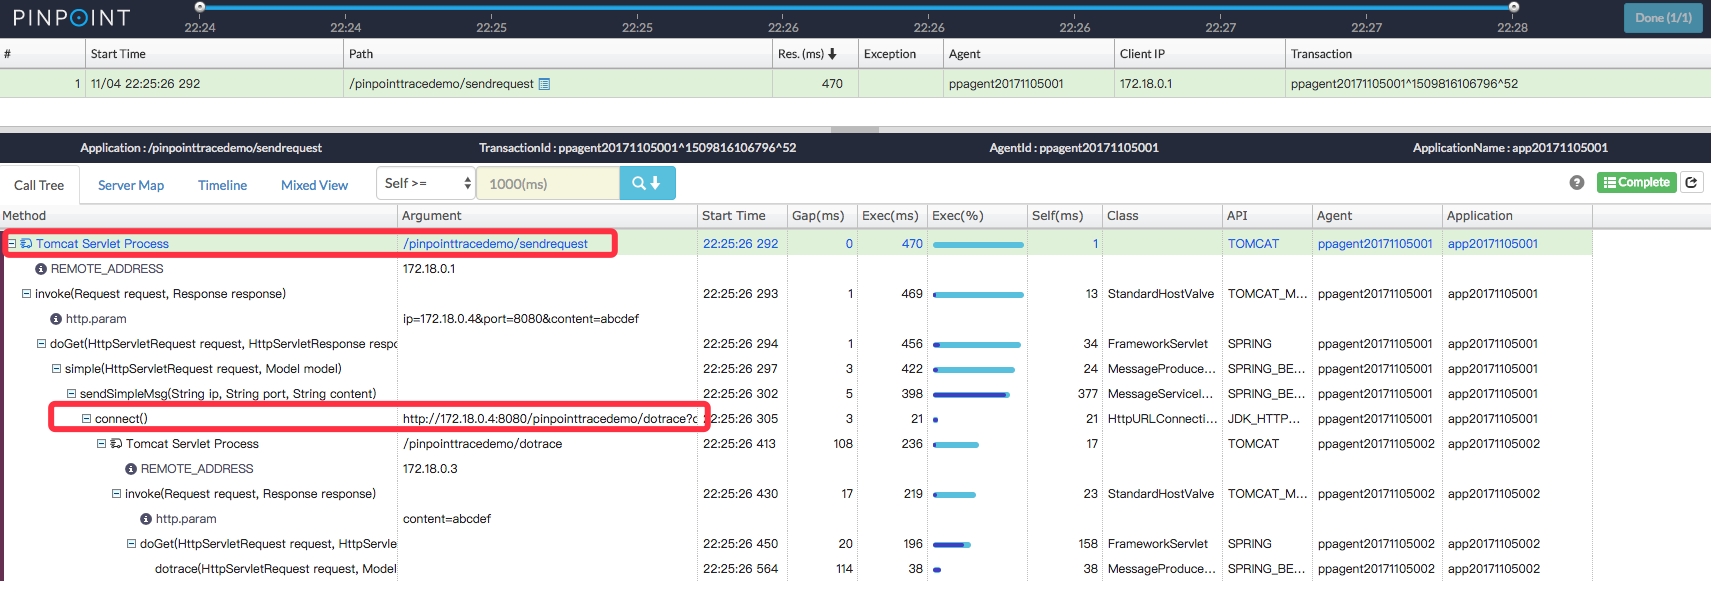
Task: Collapse the connect() node
Action: [x=87, y=419]
